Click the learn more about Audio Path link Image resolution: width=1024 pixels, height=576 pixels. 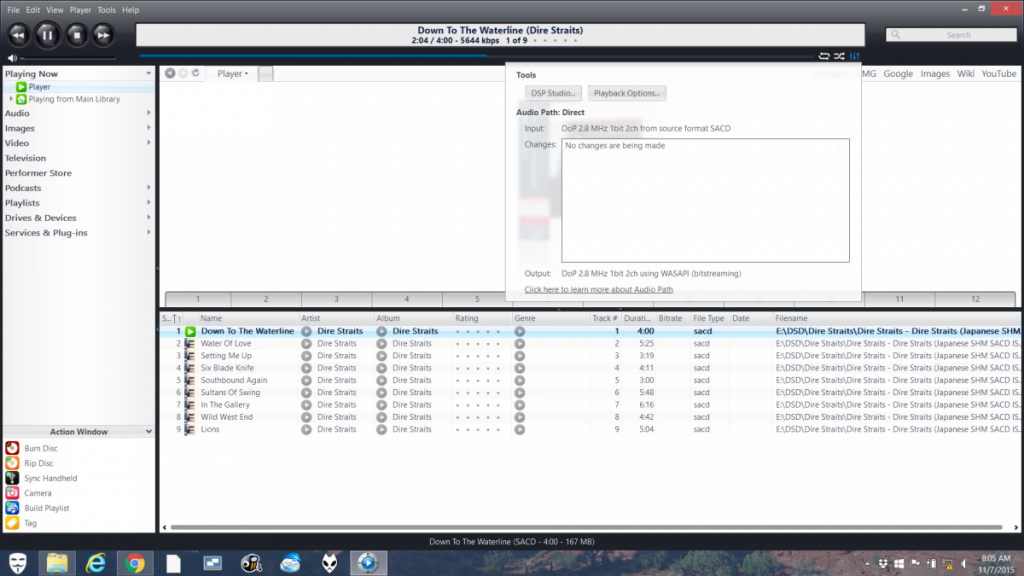[x=598, y=289]
